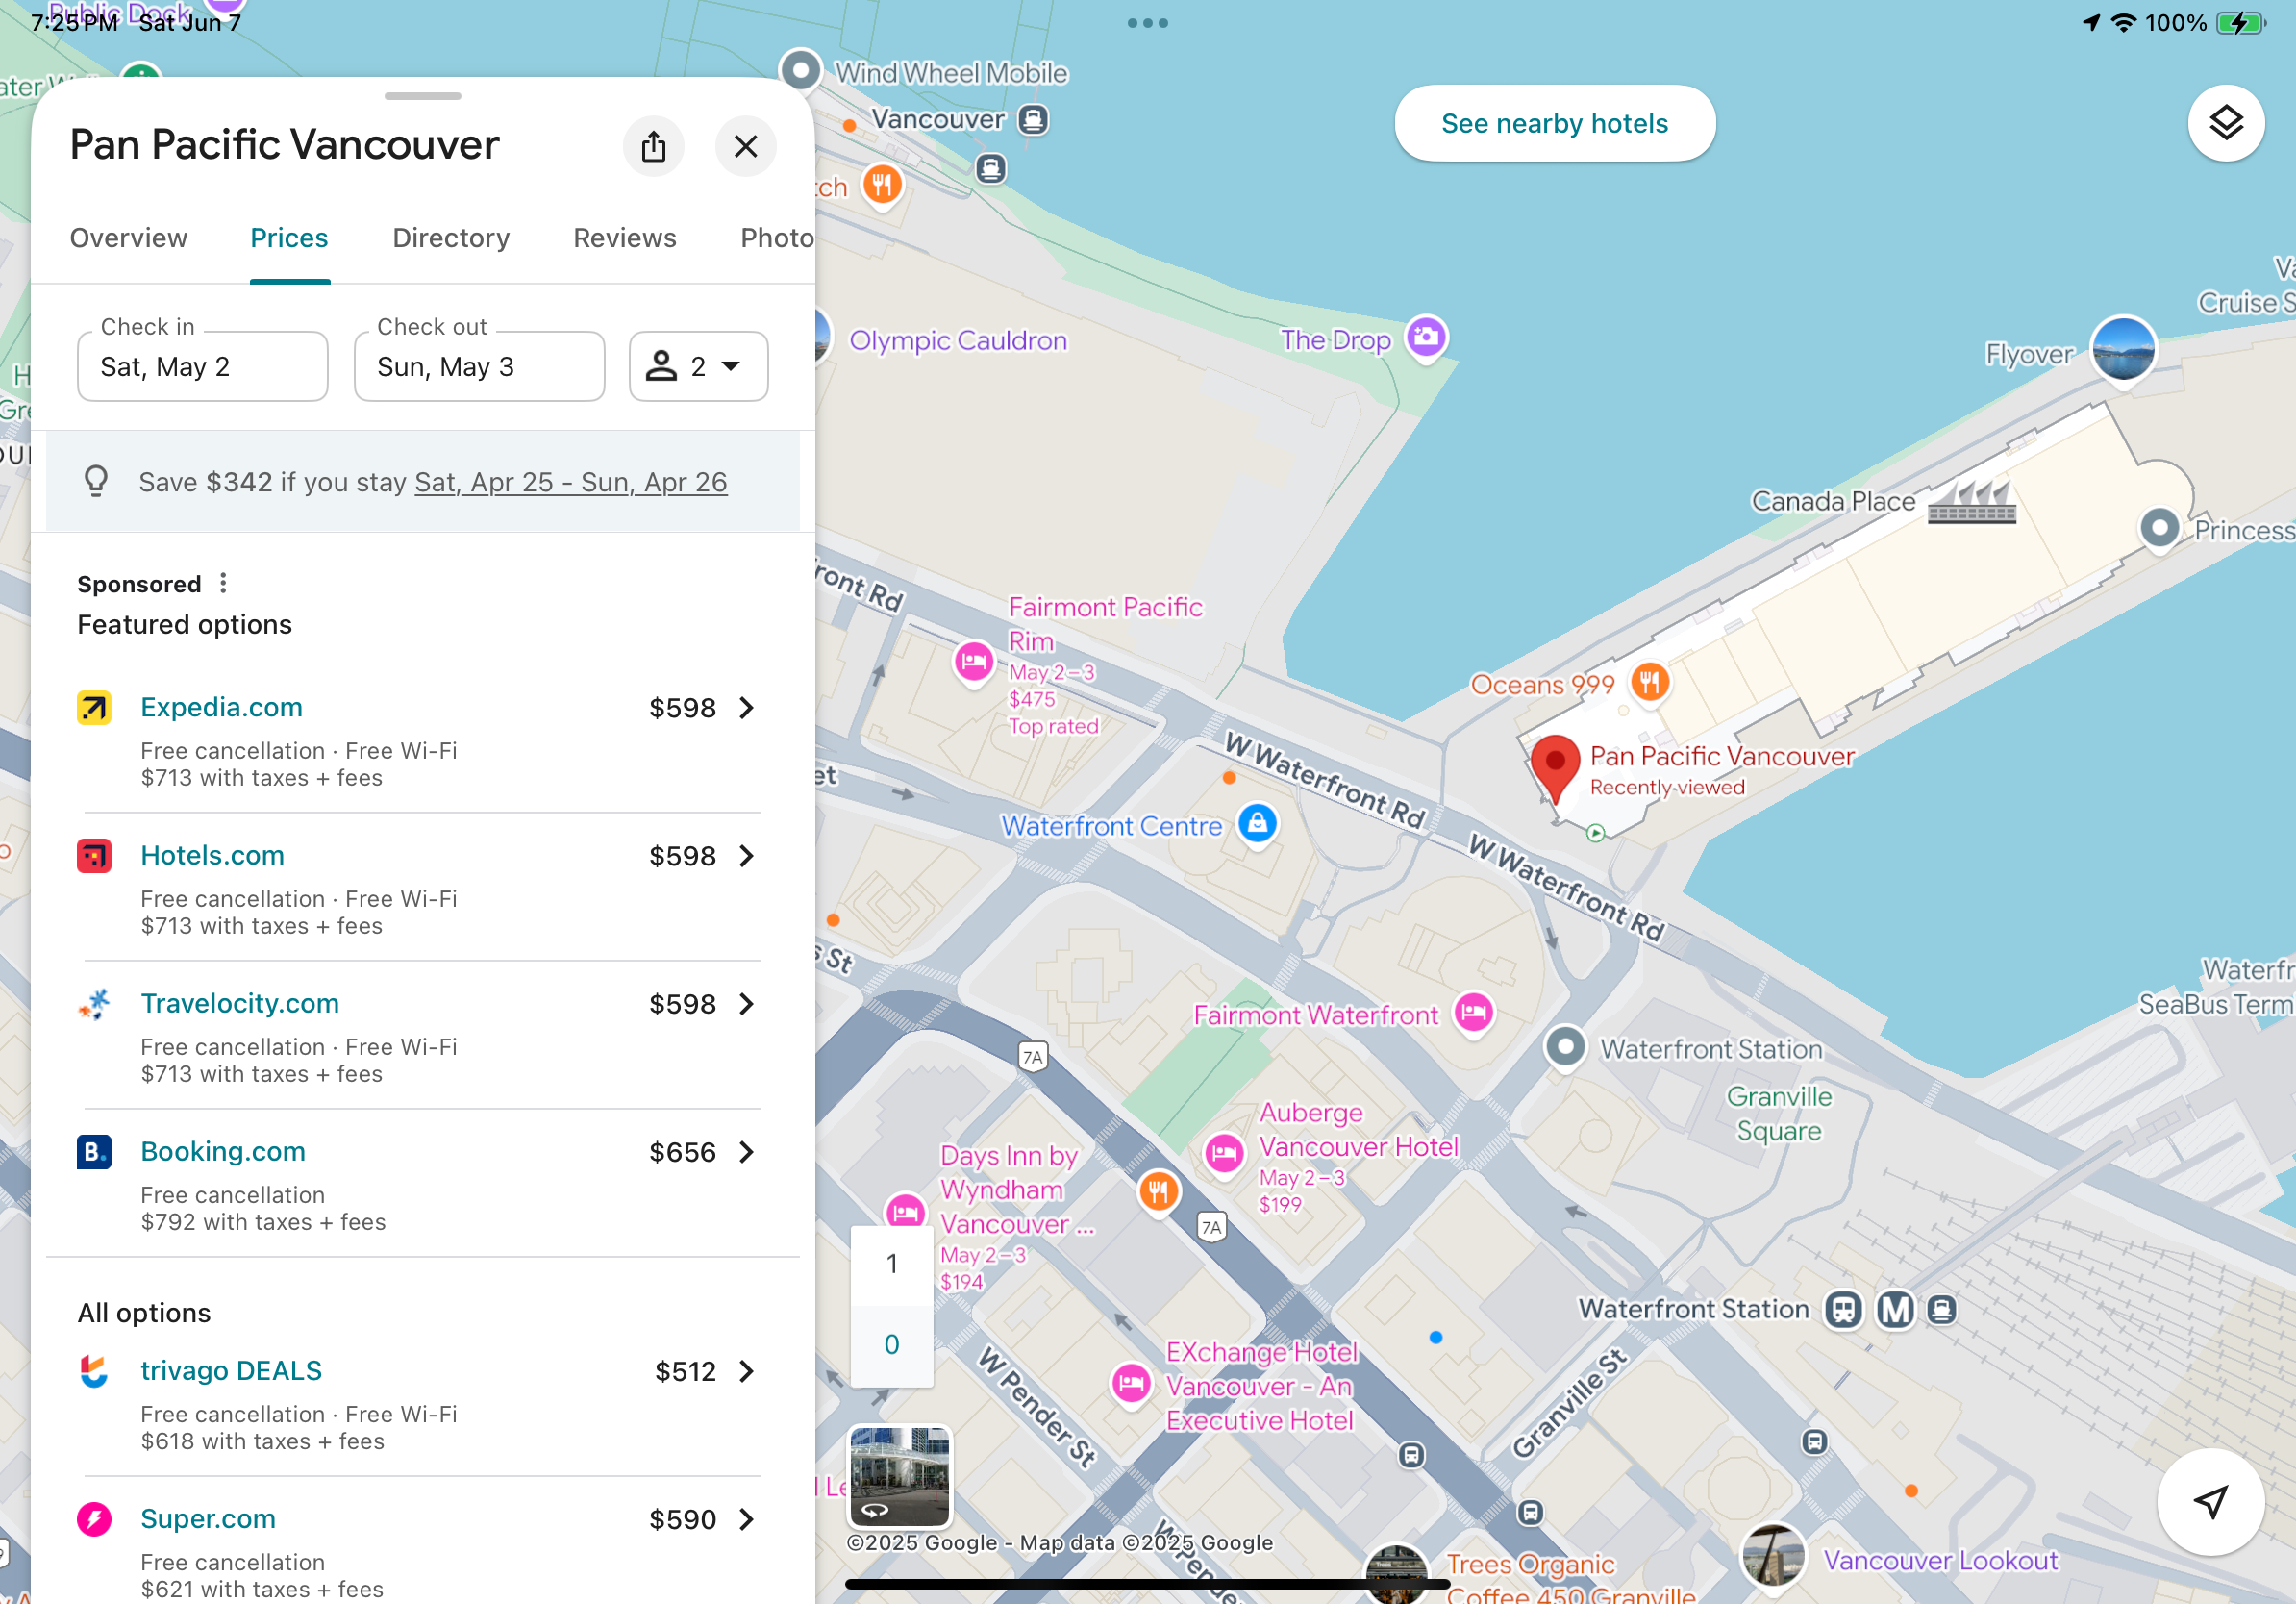Select floor level 0 on map
The width and height of the screenshot is (2296, 1604).
coord(891,1345)
